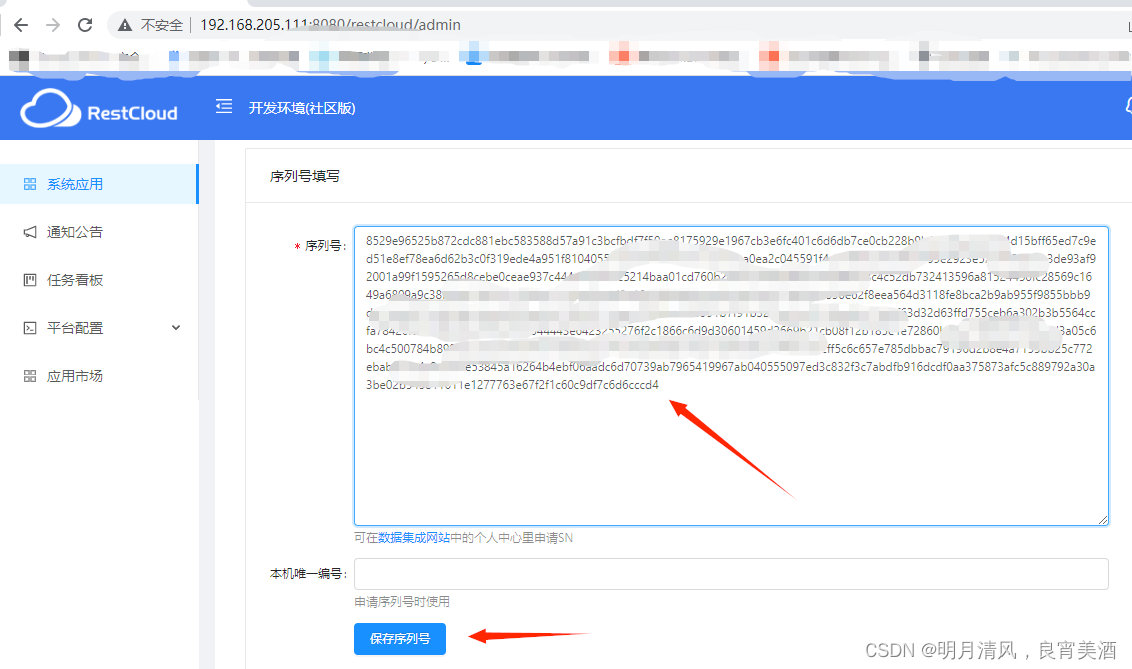The image size is (1132, 669).
Task: Open the 任务看板 kanban board icon
Action: [x=29, y=279]
